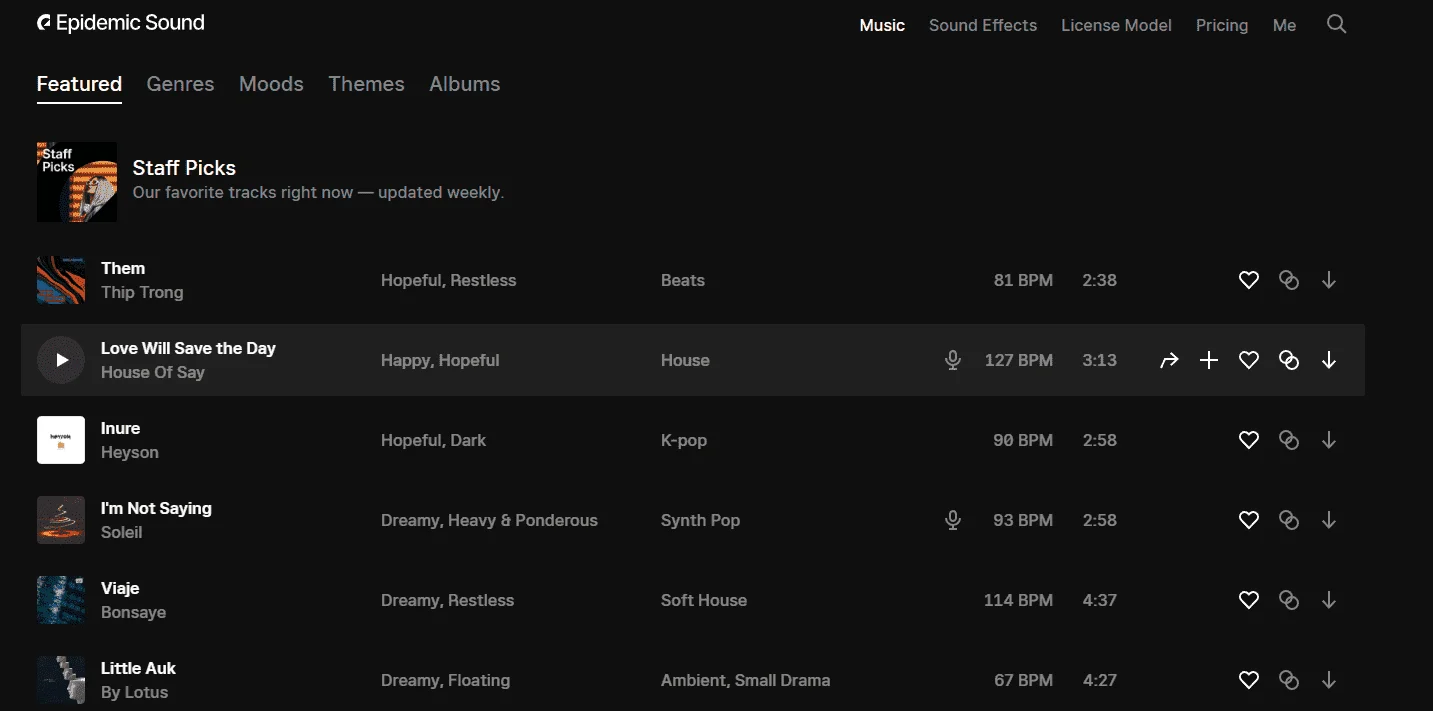The image size is (1433, 711).
Task: Find similar tracks to Inure
Action: click(x=1289, y=440)
